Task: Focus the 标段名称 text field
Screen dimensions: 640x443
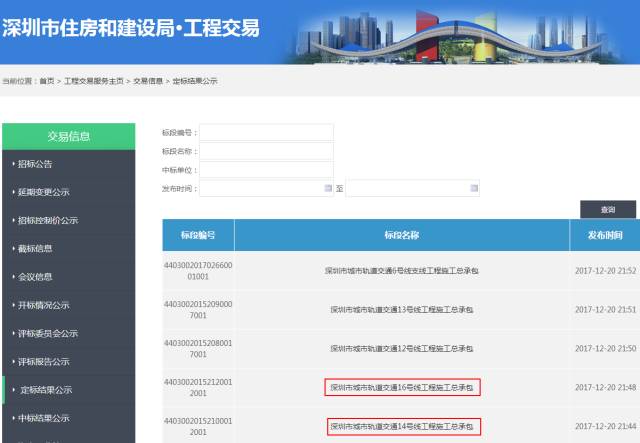Action: pos(266,151)
